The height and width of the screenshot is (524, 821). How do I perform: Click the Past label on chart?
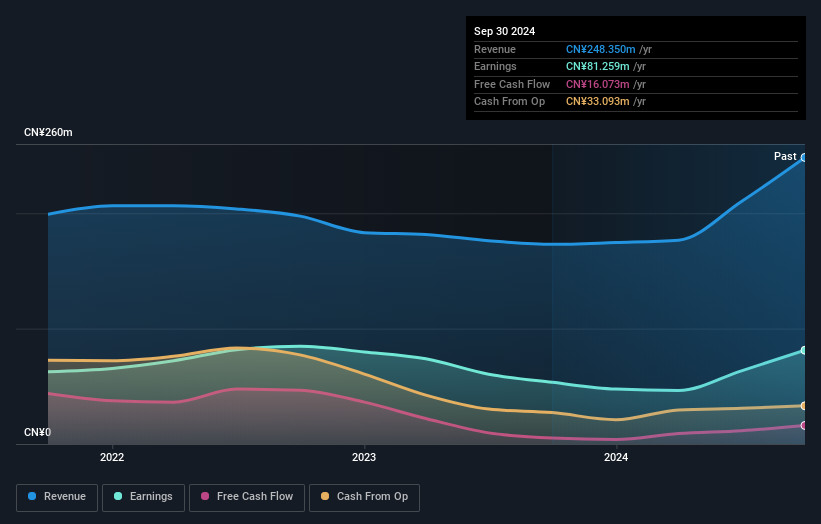[785, 156]
